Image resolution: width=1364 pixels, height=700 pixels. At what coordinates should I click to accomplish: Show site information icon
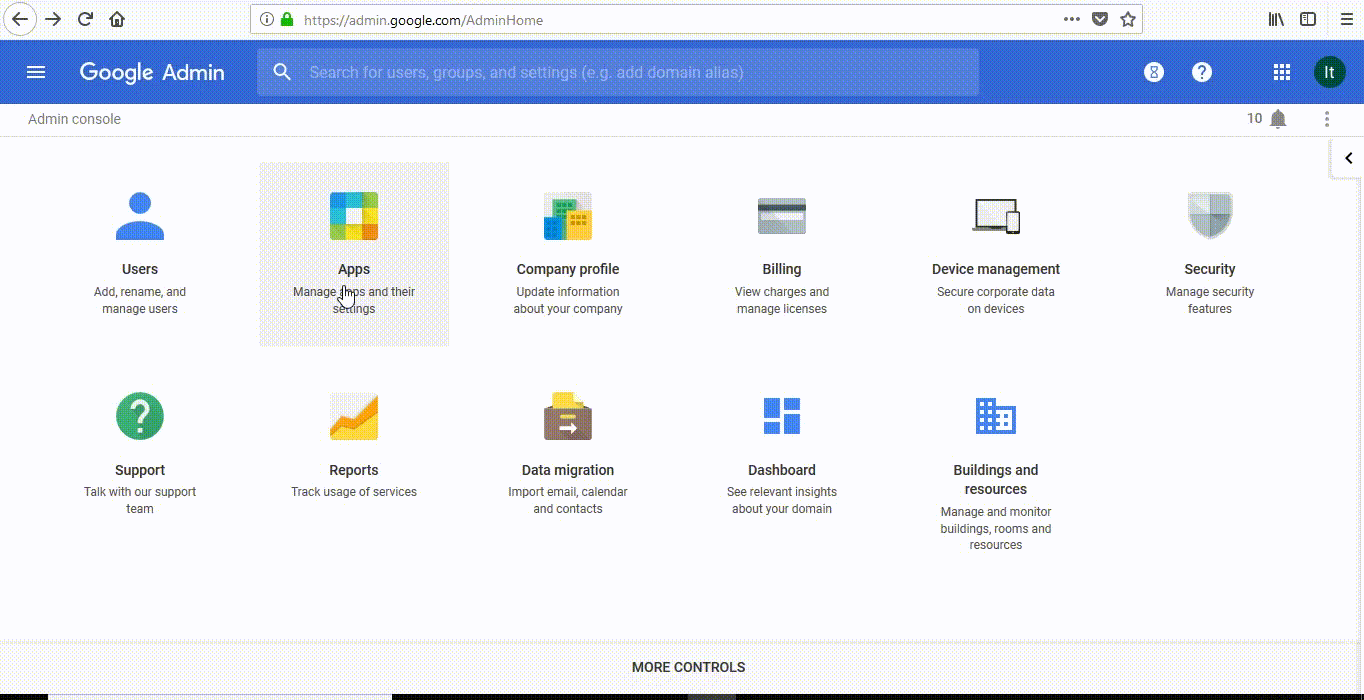coord(266,19)
